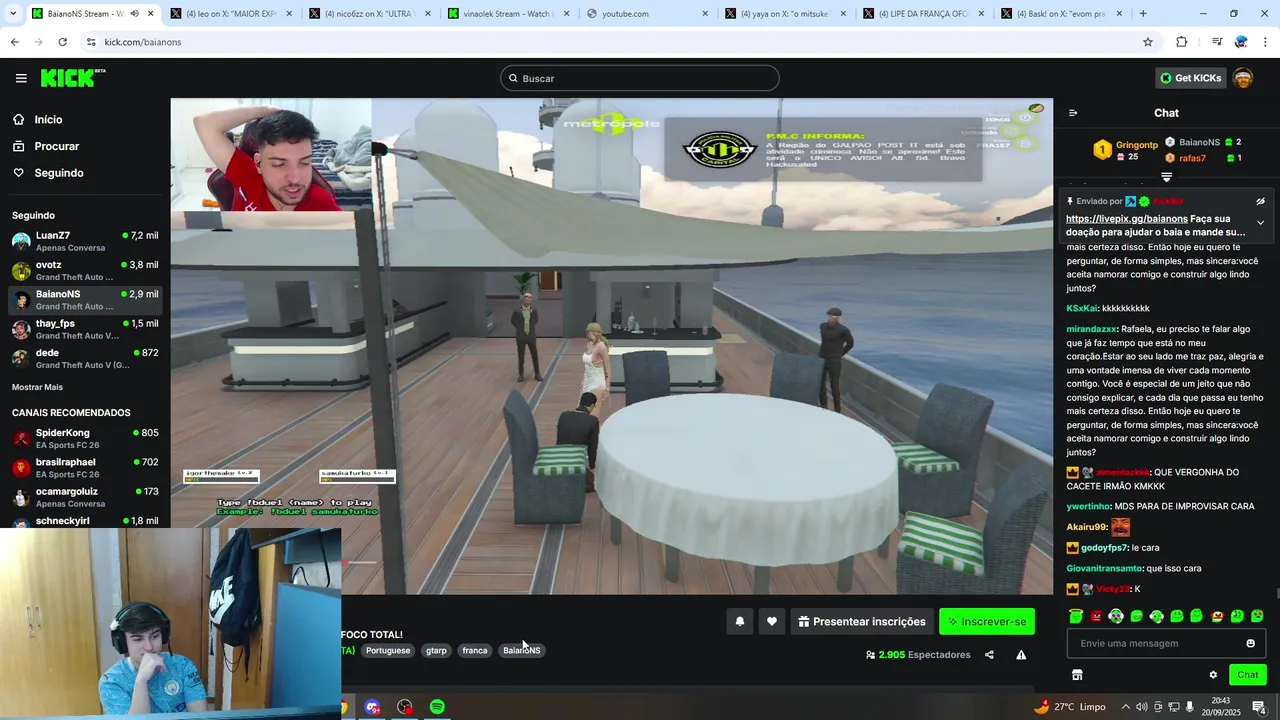Image resolution: width=1280 pixels, height=720 pixels.
Task: Open the chat shop icon
Action: click(1077, 675)
